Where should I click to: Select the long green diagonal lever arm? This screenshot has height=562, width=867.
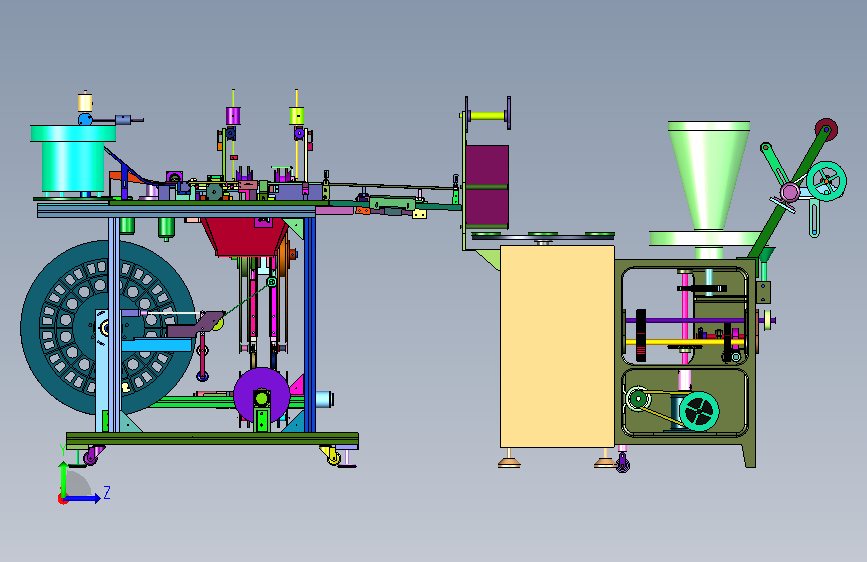pyautogui.click(x=788, y=194)
